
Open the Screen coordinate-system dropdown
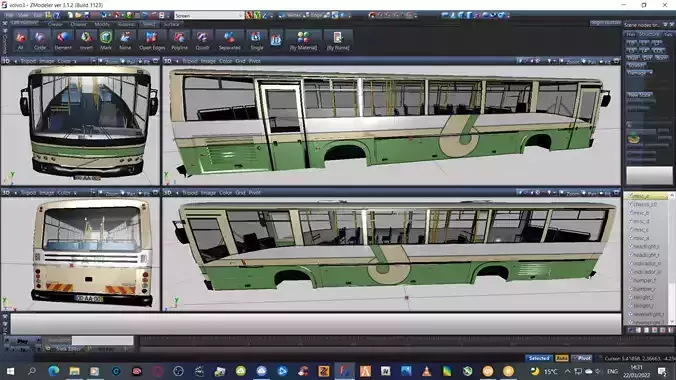[x=209, y=16]
